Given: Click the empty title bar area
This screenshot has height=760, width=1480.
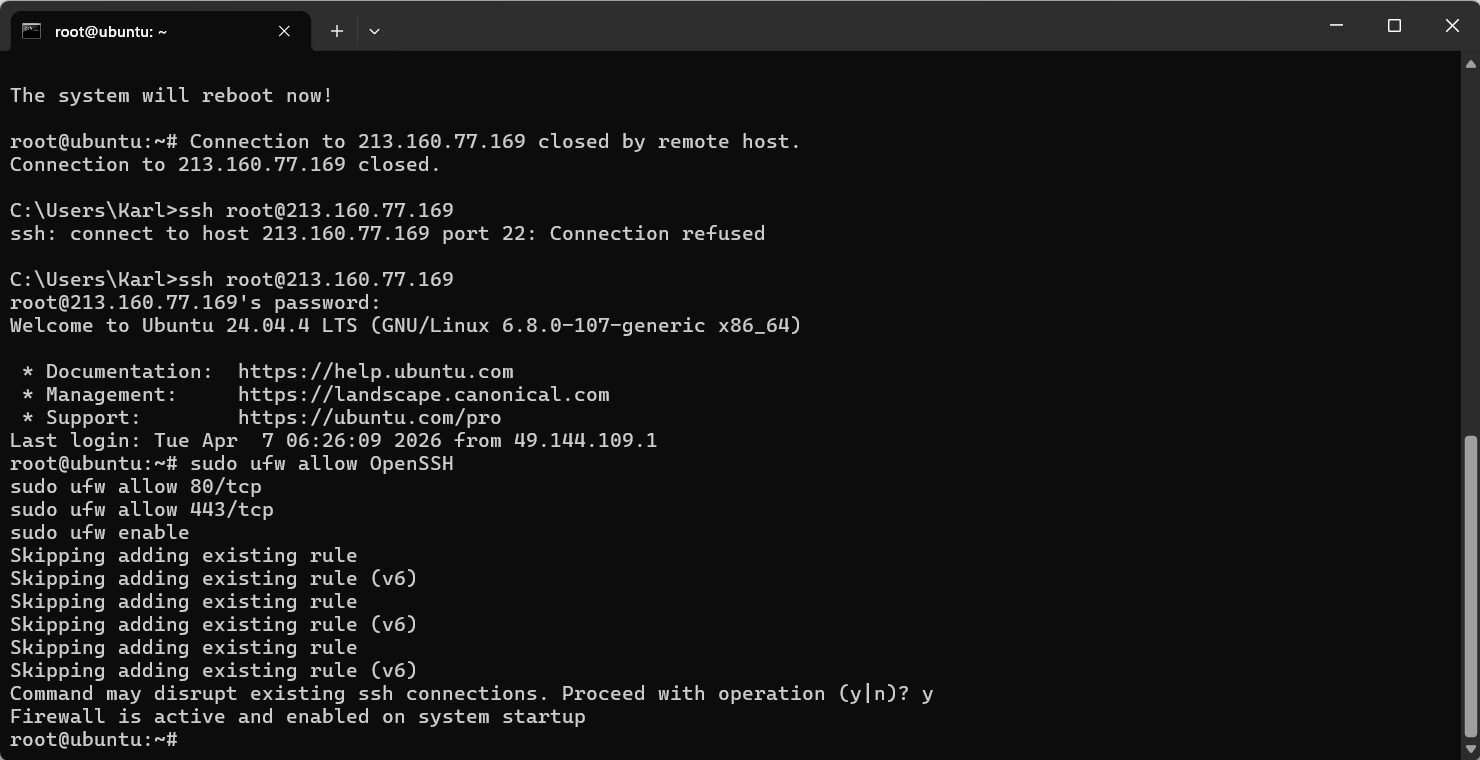Looking at the screenshot, I should (850, 26).
